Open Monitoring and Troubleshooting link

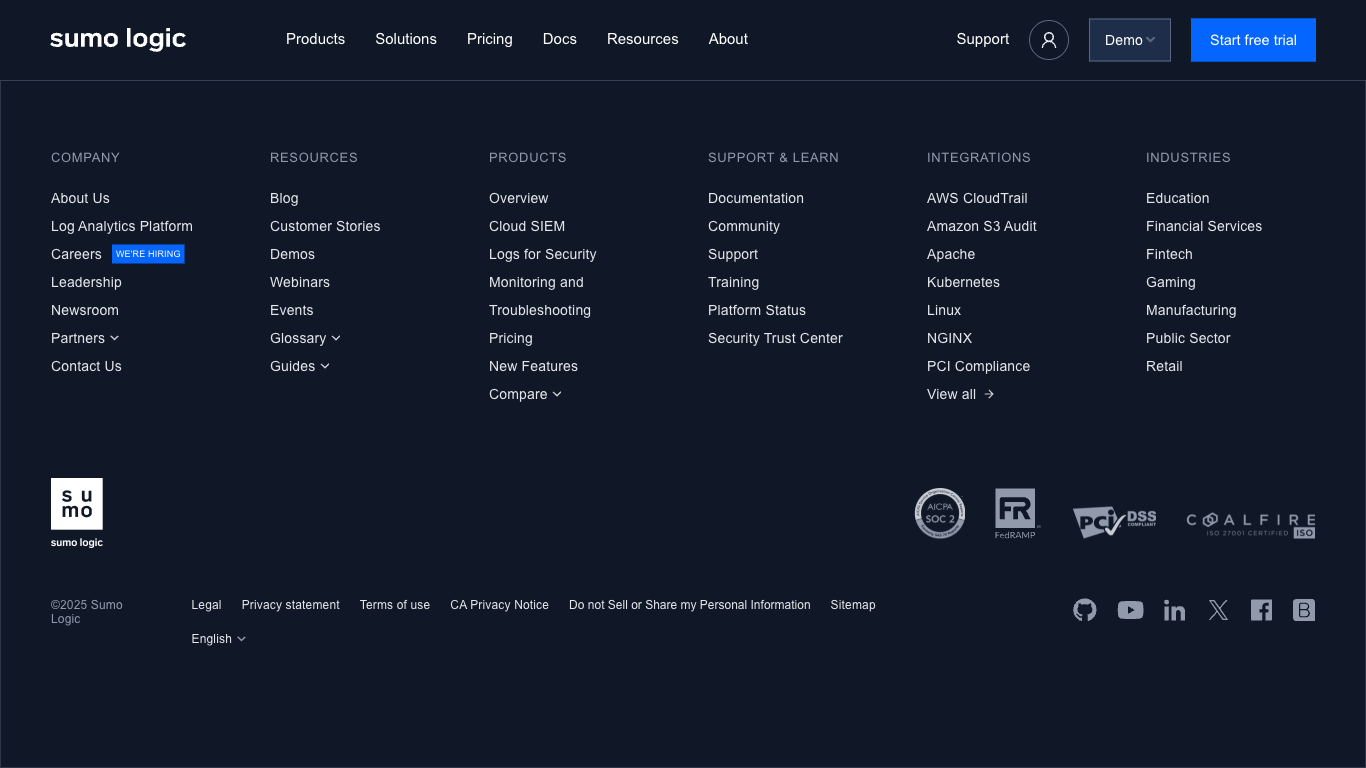click(x=540, y=296)
